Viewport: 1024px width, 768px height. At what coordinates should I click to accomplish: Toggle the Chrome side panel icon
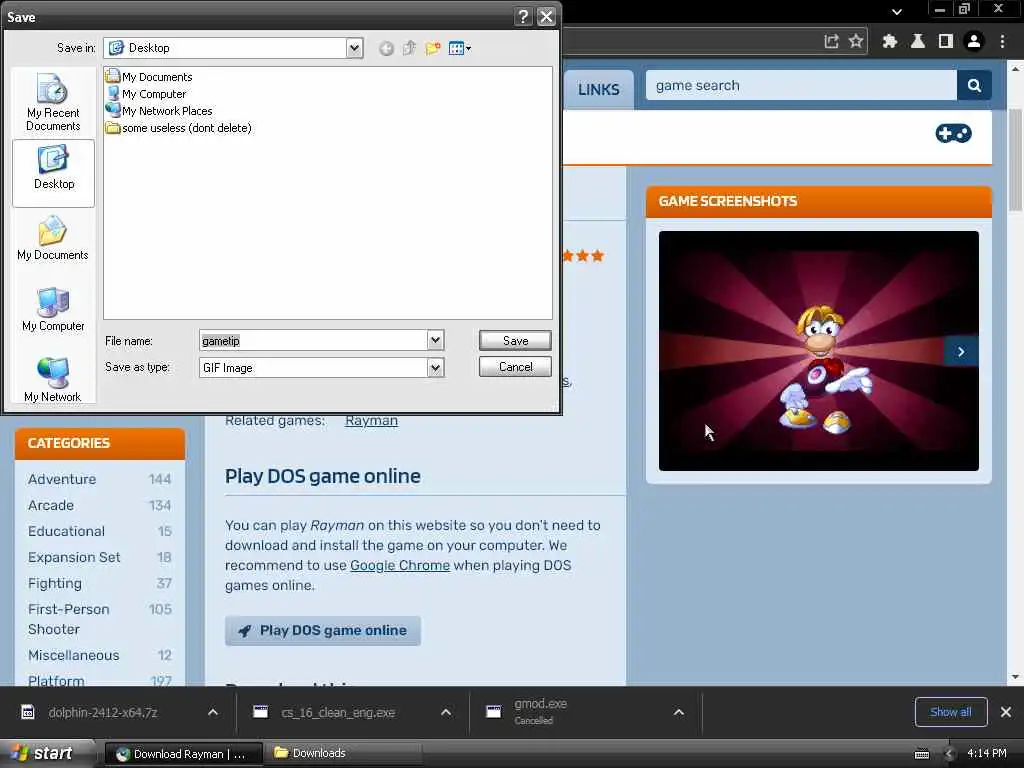pos(945,42)
